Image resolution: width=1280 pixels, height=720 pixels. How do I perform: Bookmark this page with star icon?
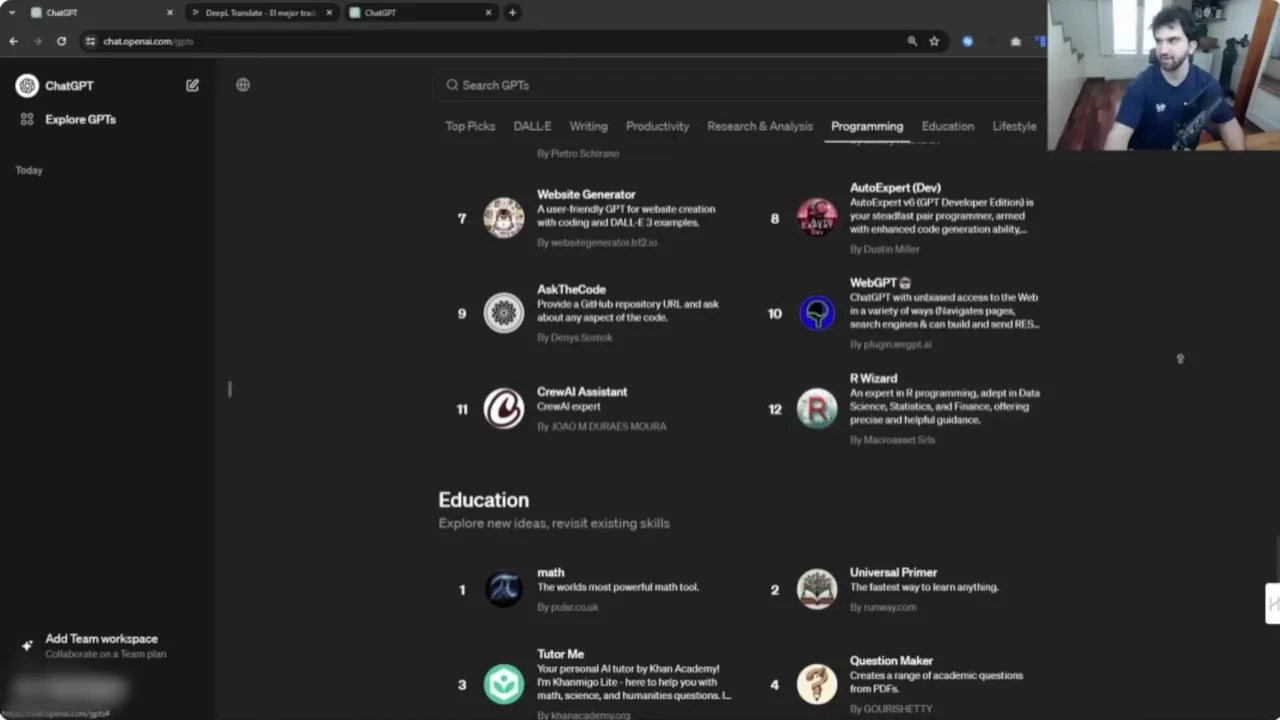pos(934,41)
